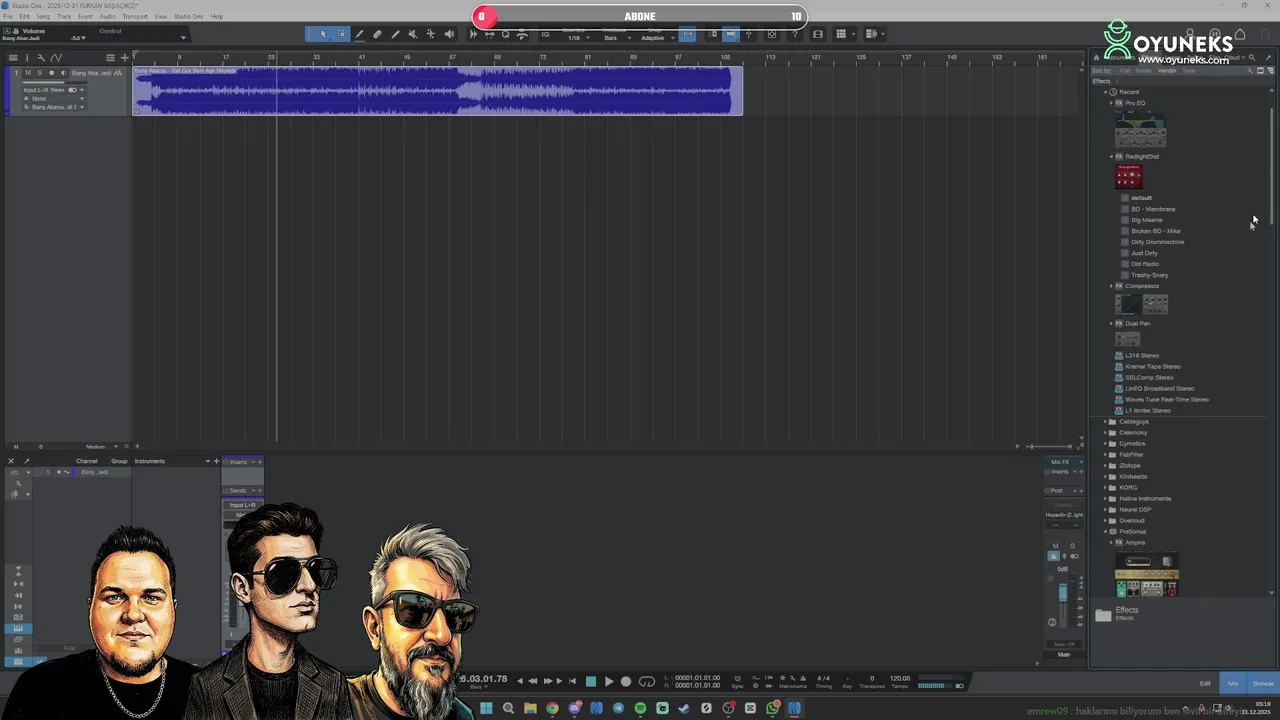The width and height of the screenshot is (1280, 720).
Task: Open Chrome from the taskbar
Action: click(x=552, y=708)
